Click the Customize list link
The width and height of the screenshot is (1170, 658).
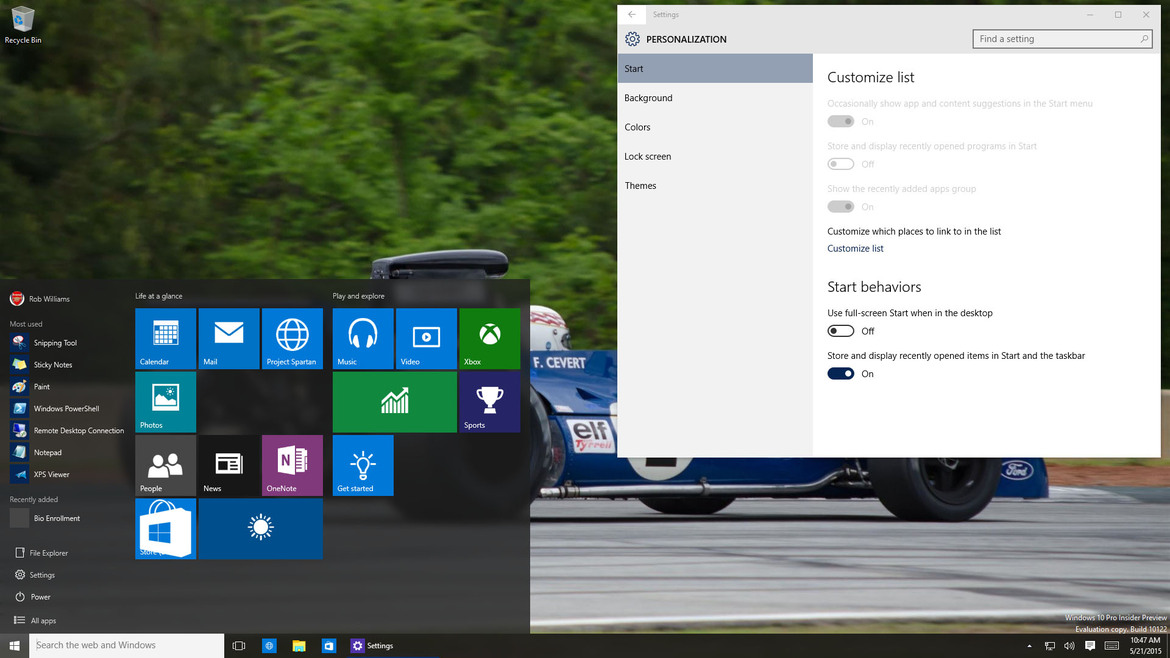[x=855, y=248]
